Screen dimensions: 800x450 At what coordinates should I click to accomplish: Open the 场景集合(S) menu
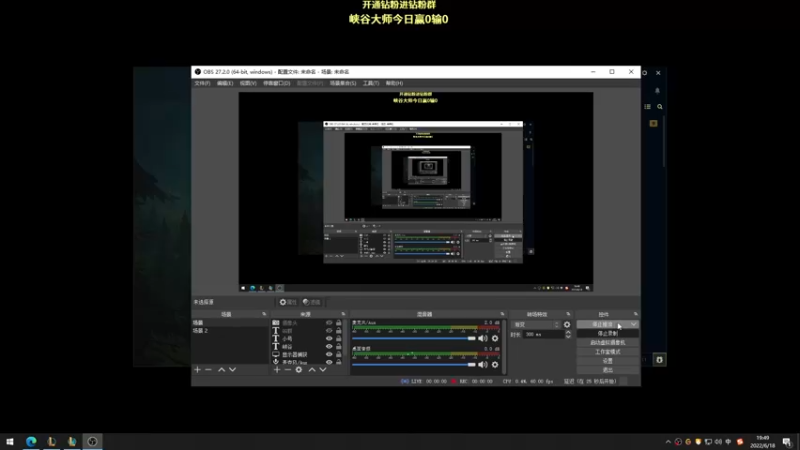pyautogui.click(x=343, y=83)
